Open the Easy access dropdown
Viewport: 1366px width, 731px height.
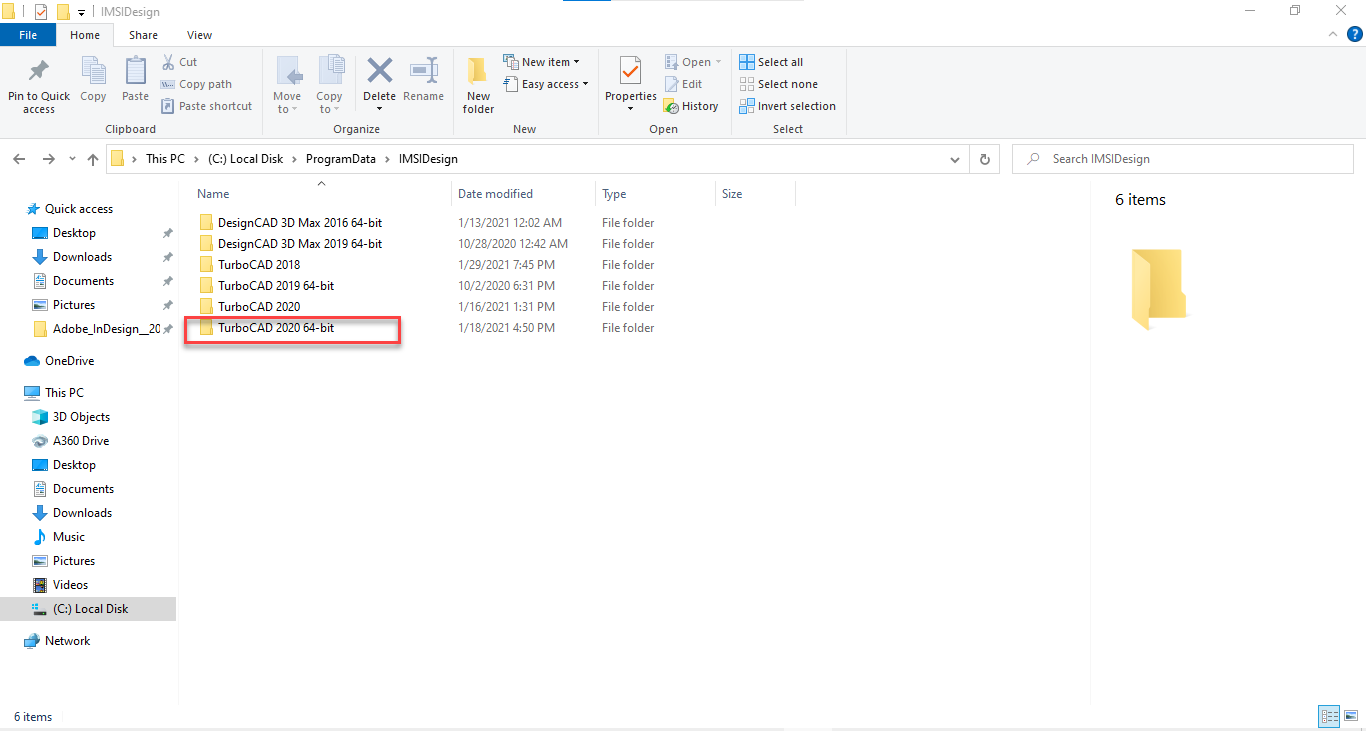pos(546,84)
